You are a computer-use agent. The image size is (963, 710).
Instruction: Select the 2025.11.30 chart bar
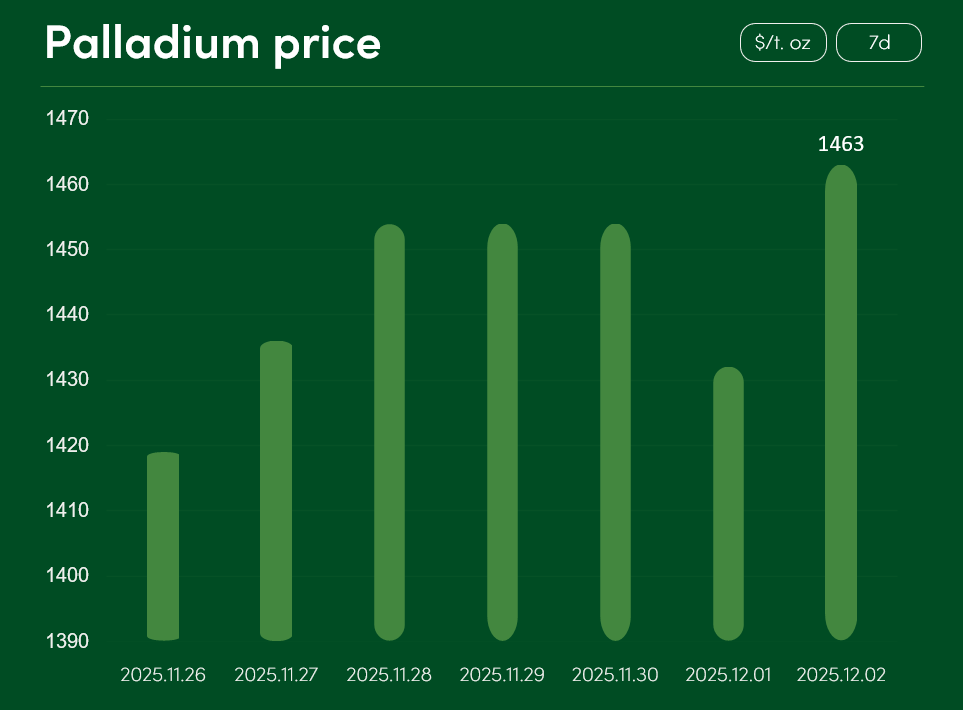[615, 432]
